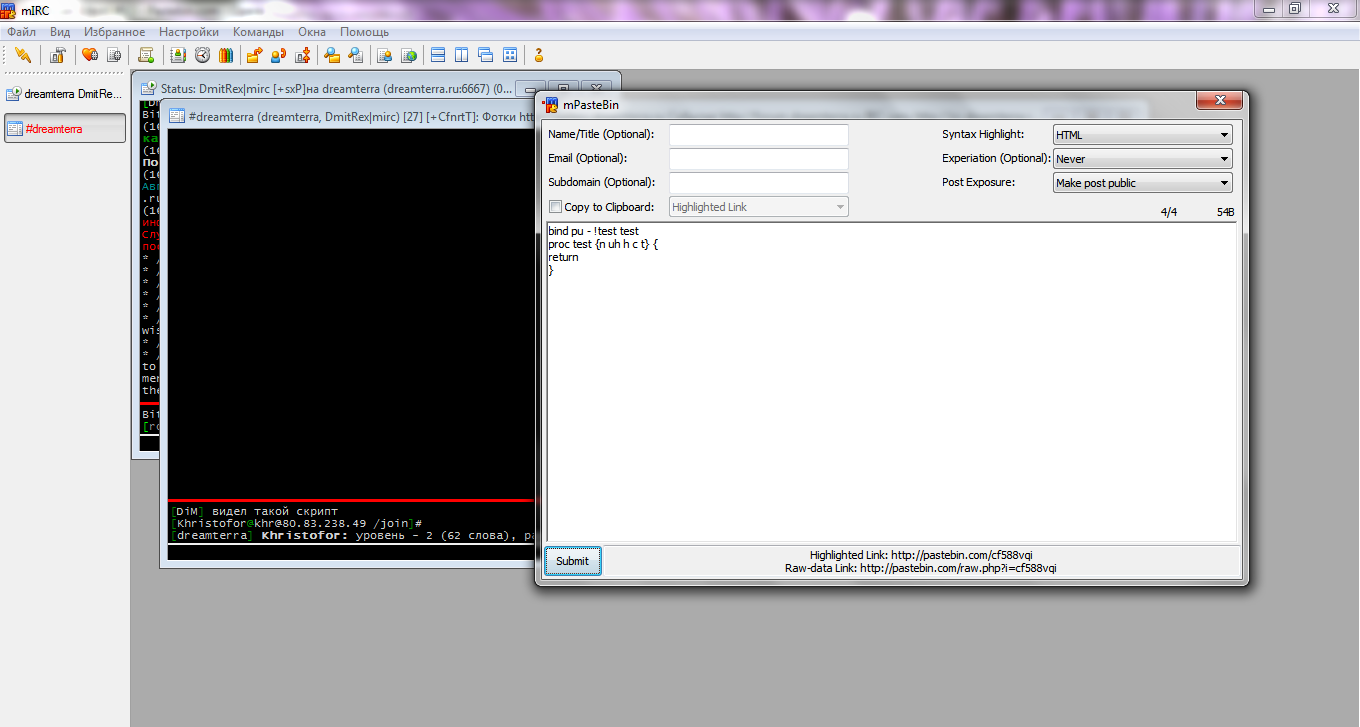Viewport: 1360px width, 727px height.
Task: Click the '4/4' line counter
Action: pos(1168,212)
